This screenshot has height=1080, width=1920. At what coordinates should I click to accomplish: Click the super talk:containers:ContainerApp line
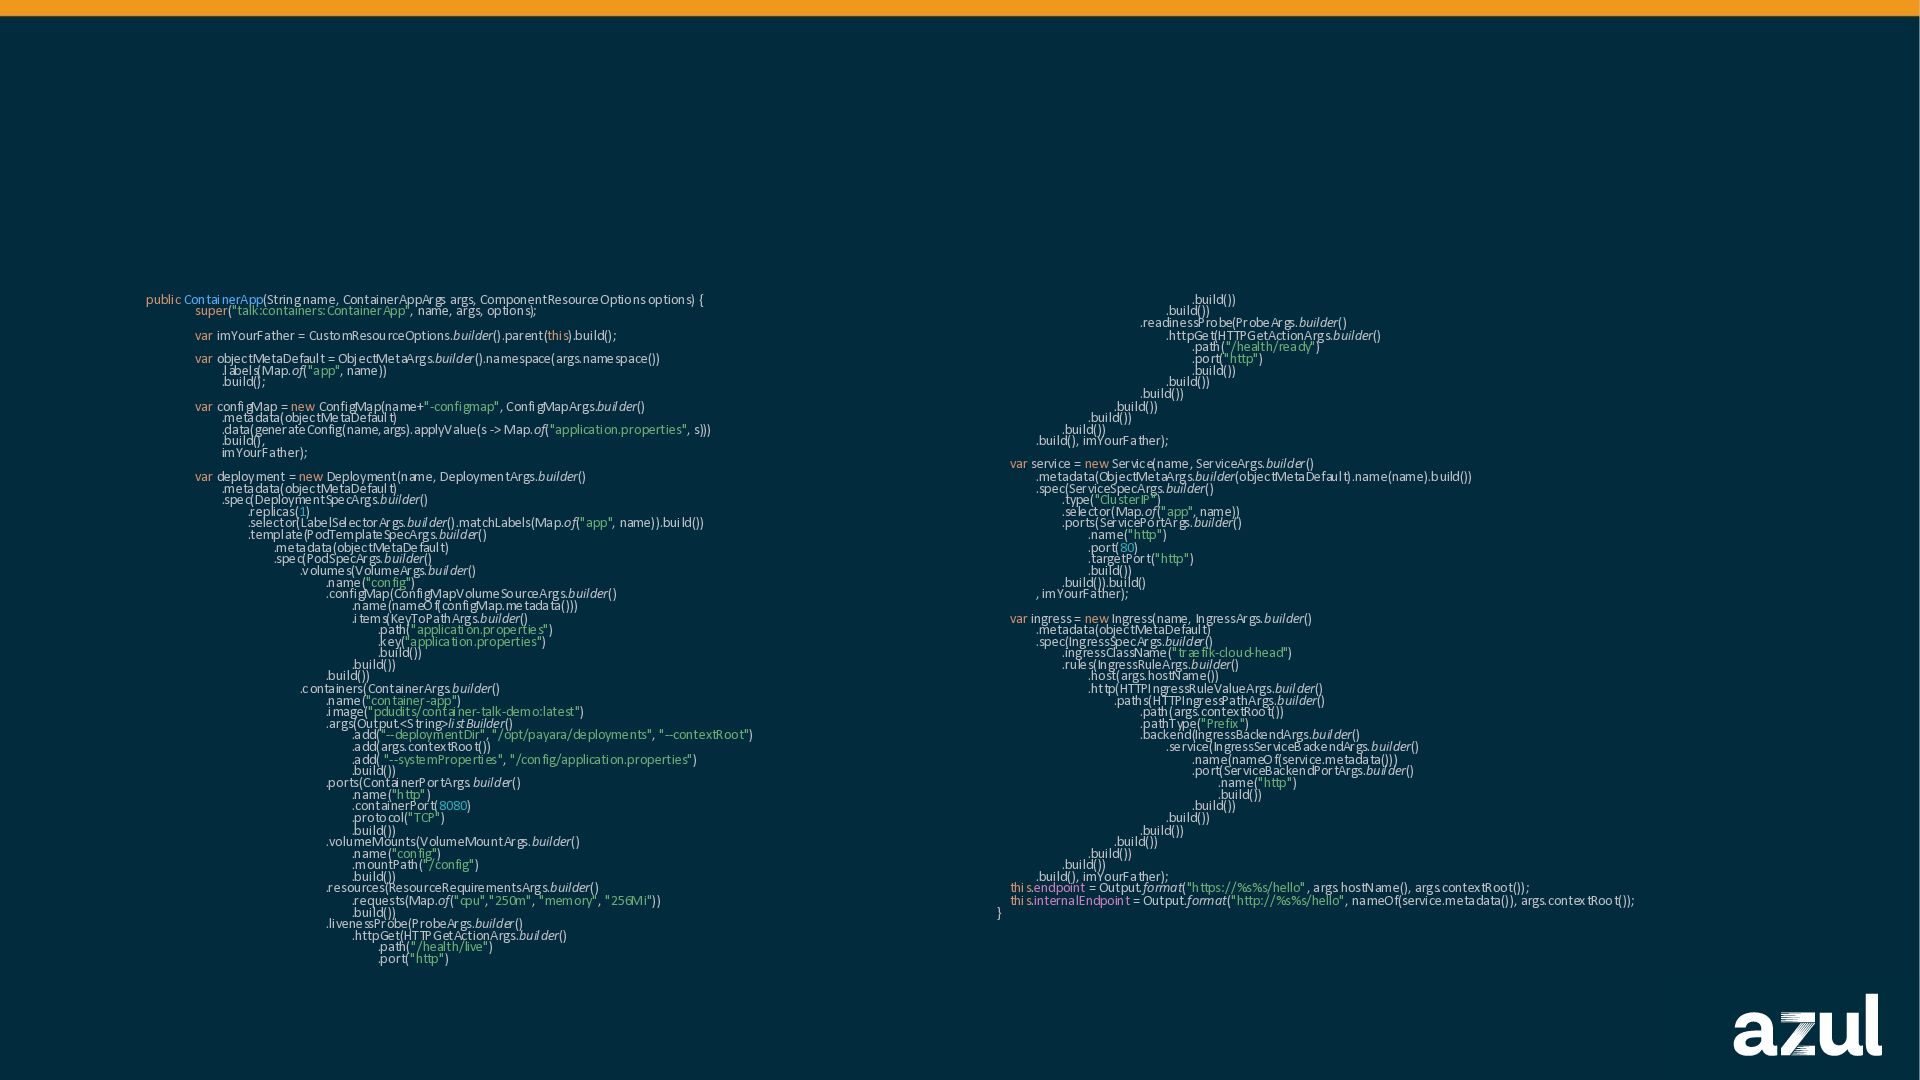365,311
